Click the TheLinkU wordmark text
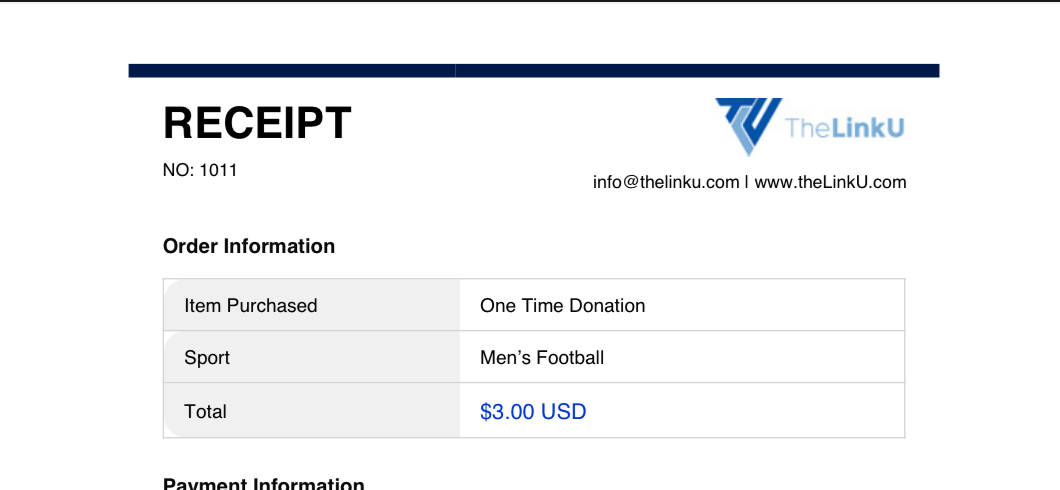1060x490 pixels. 845,128
